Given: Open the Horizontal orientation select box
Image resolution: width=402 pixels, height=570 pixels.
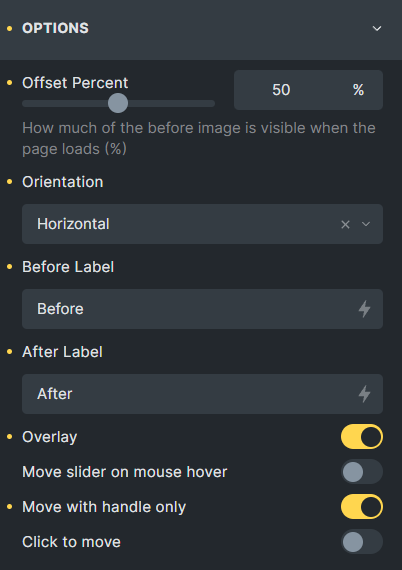Looking at the screenshot, I should point(202,224).
